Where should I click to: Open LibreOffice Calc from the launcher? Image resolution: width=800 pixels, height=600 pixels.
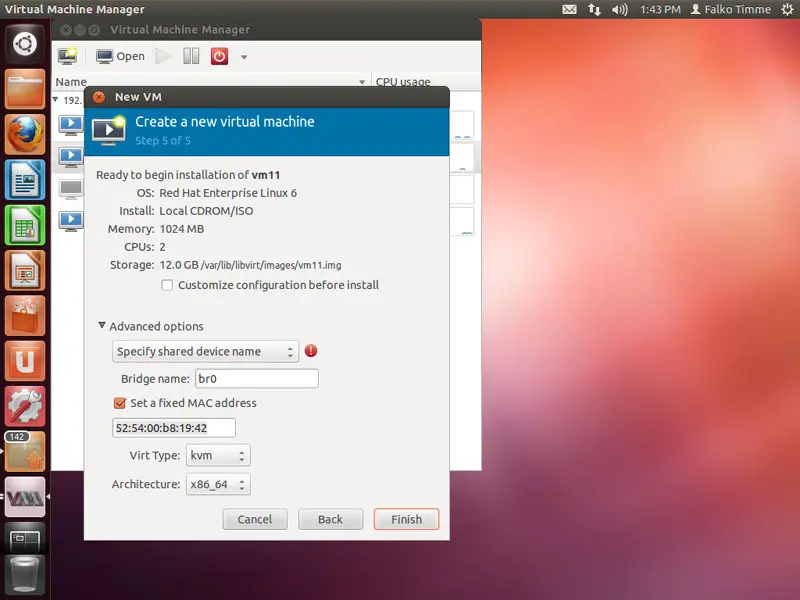[24, 225]
